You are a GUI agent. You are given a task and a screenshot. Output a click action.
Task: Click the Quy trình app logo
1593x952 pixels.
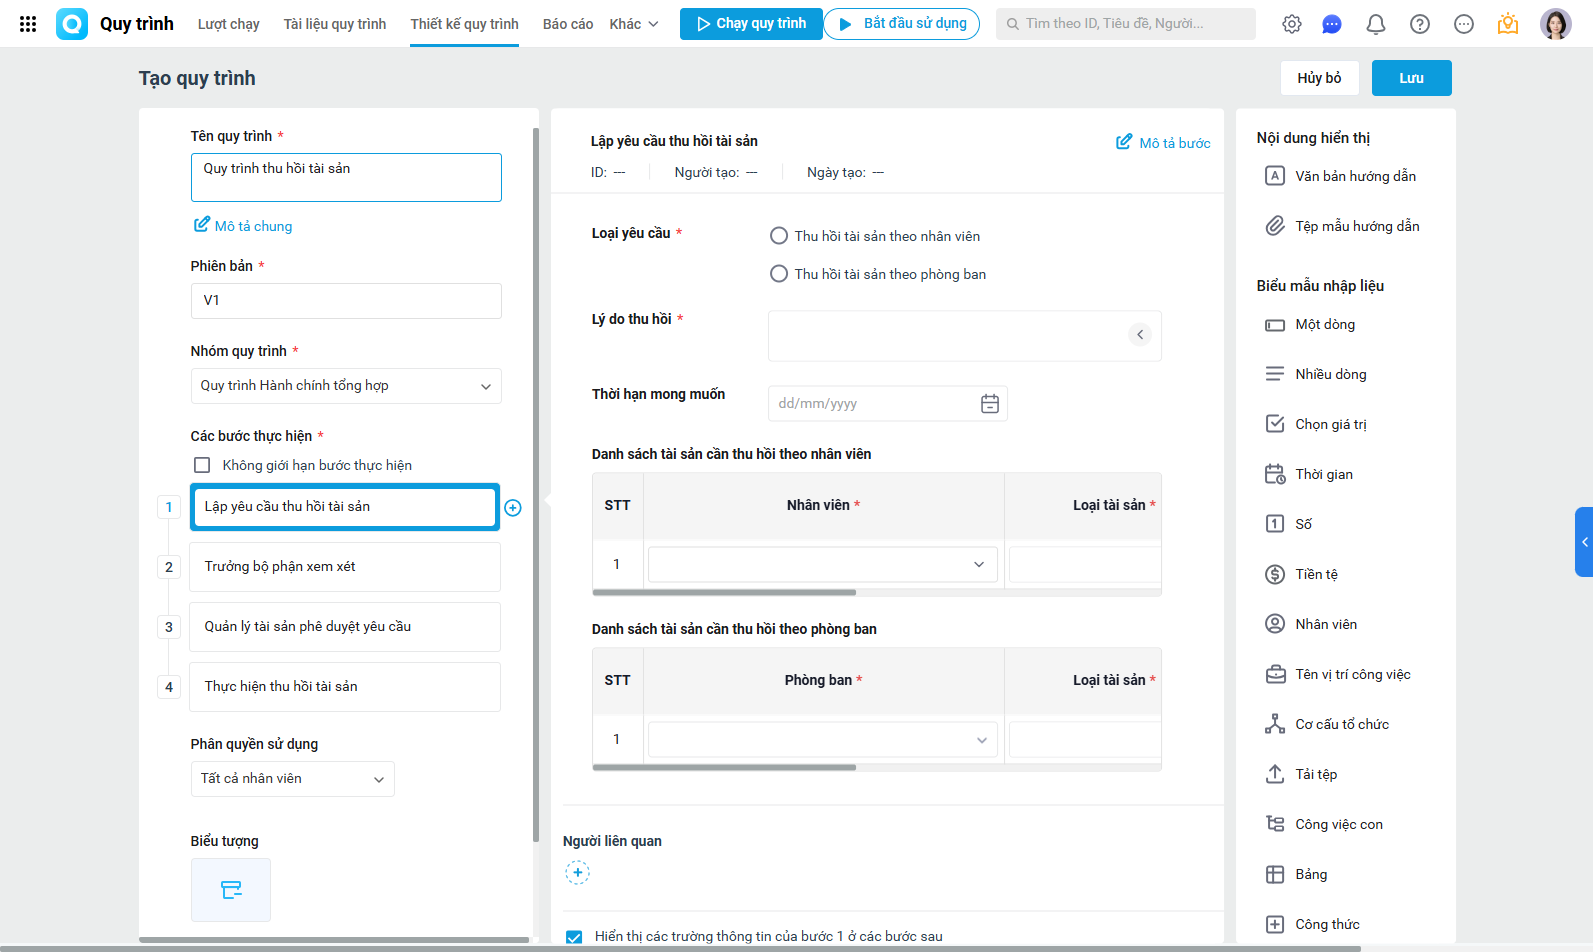72,24
